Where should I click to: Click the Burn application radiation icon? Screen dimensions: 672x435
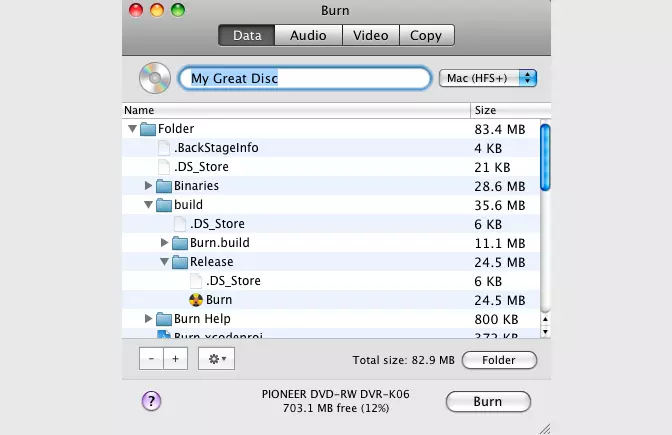(196, 300)
